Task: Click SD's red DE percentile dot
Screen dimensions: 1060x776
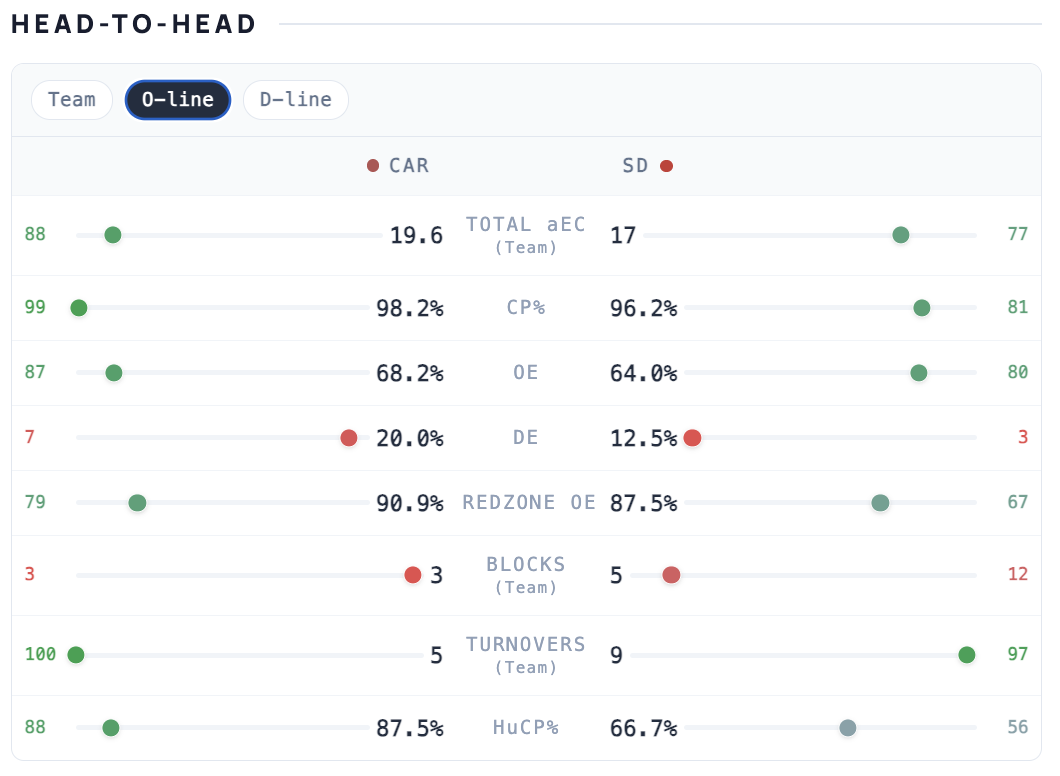Action: point(692,438)
